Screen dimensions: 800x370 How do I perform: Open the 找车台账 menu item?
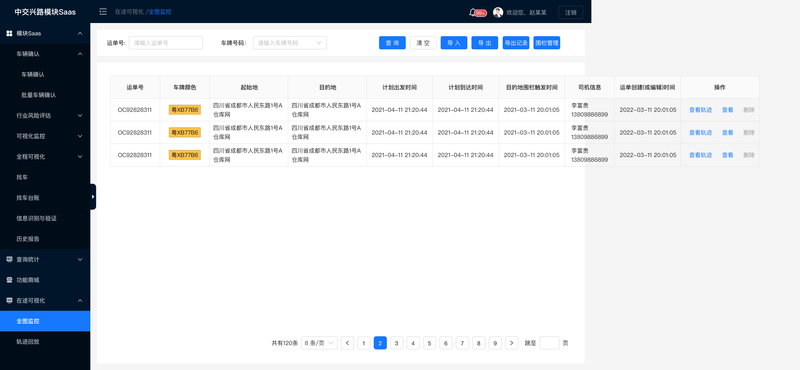[45, 198]
